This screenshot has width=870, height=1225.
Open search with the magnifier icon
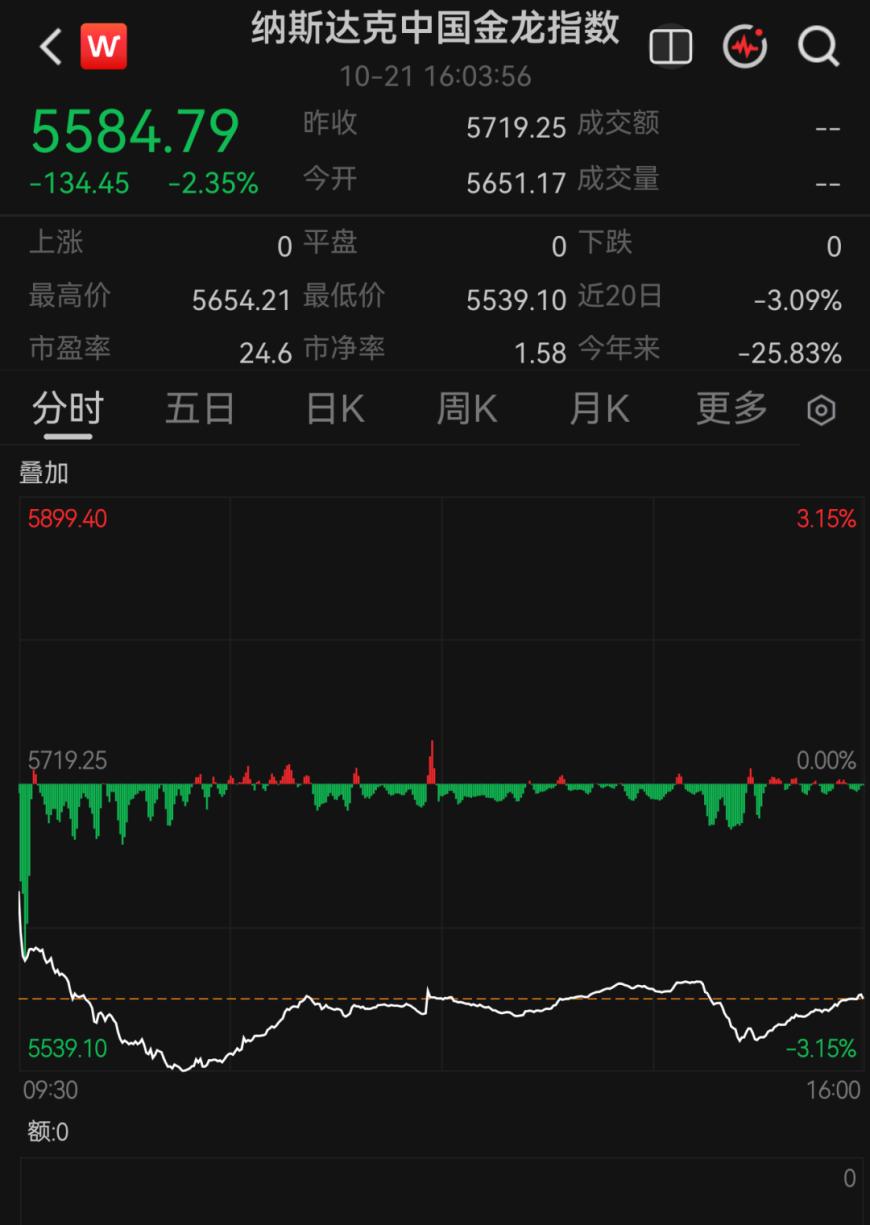(818, 46)
